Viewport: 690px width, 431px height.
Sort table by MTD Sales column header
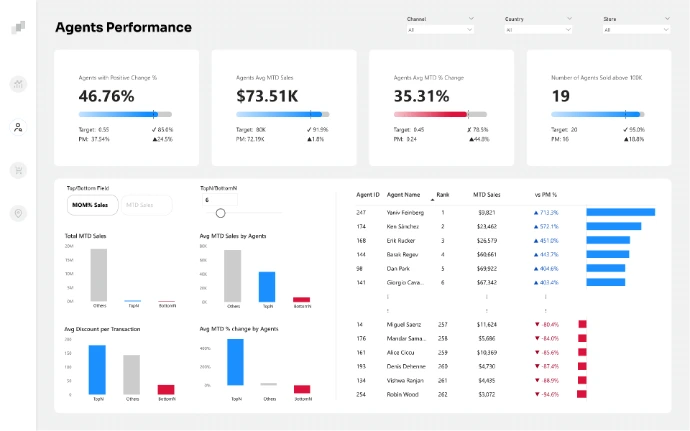(x=487, y=195)
